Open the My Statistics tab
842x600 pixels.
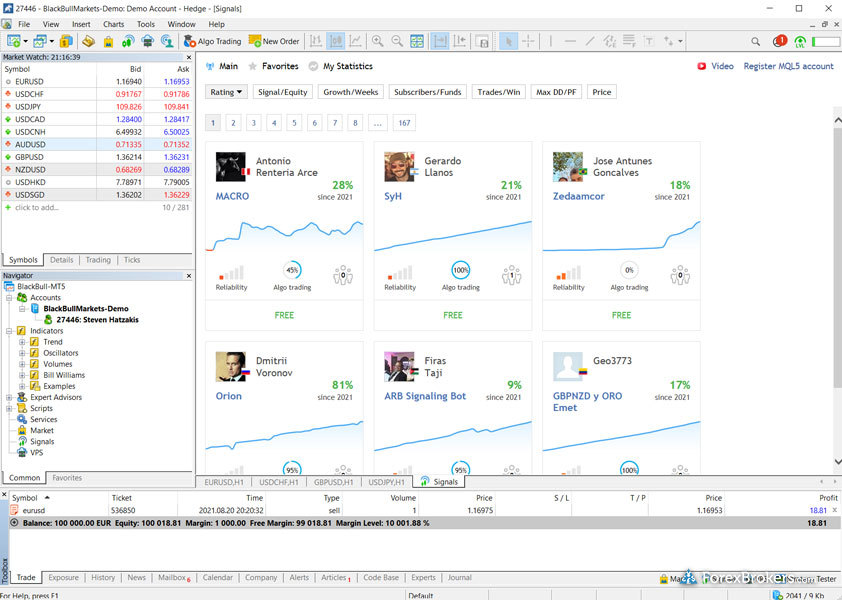[x=341, y=66]
